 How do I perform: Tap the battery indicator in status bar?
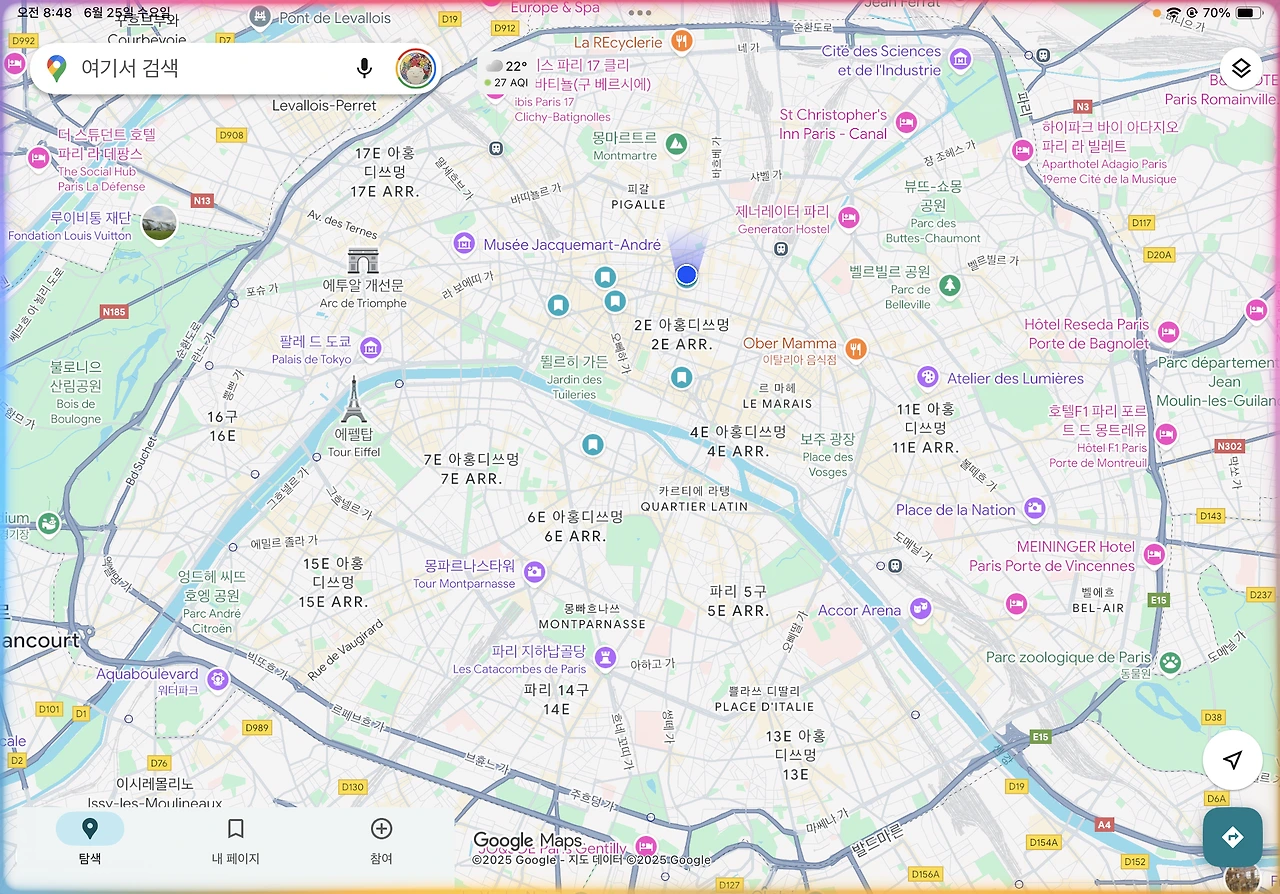[1249, 13]
